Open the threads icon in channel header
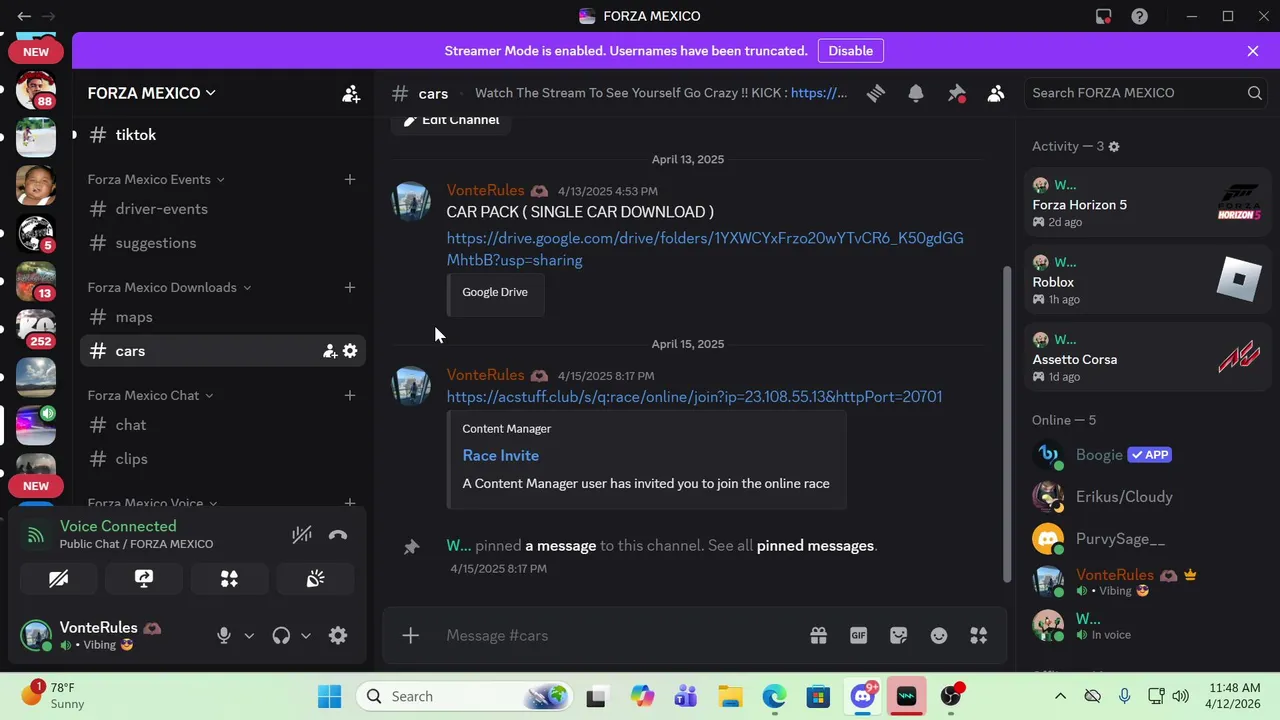The image size is (1280, 720). 876,93
